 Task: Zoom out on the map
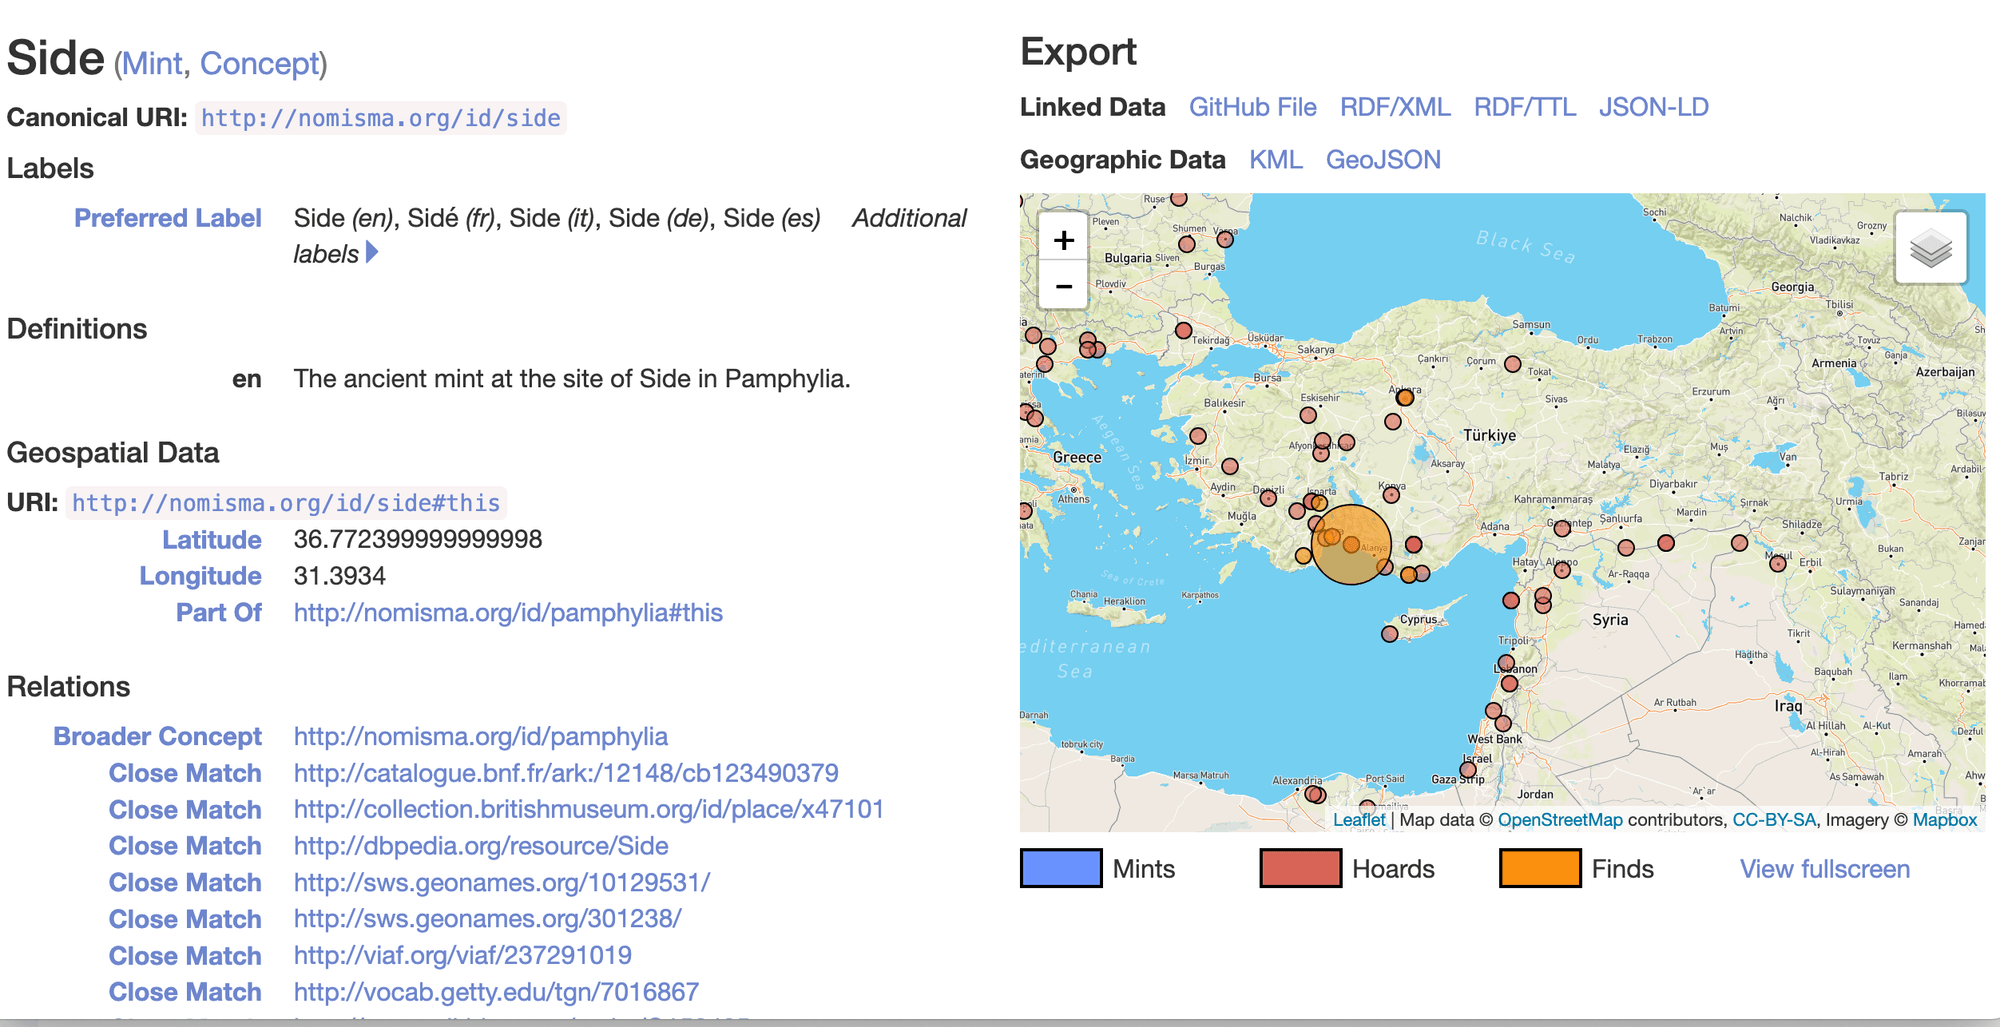pos(1064,287)
